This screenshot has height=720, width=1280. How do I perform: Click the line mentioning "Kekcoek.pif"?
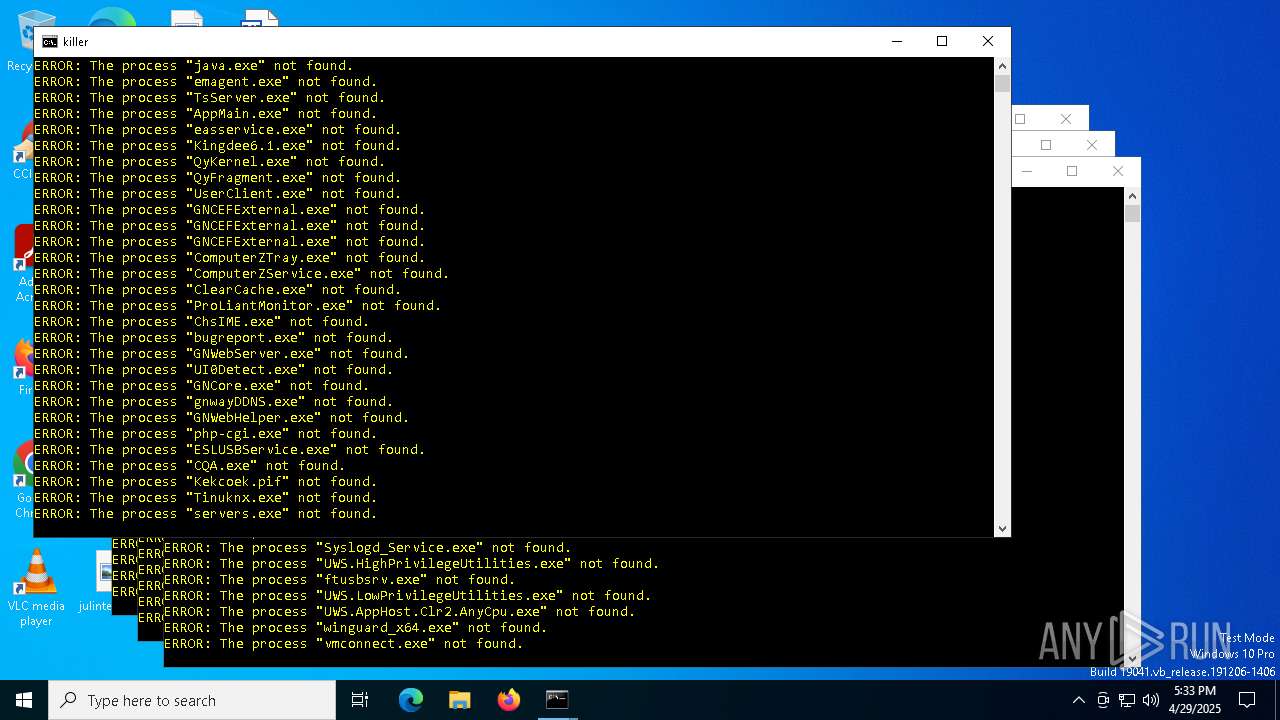[x=206, y=482]
